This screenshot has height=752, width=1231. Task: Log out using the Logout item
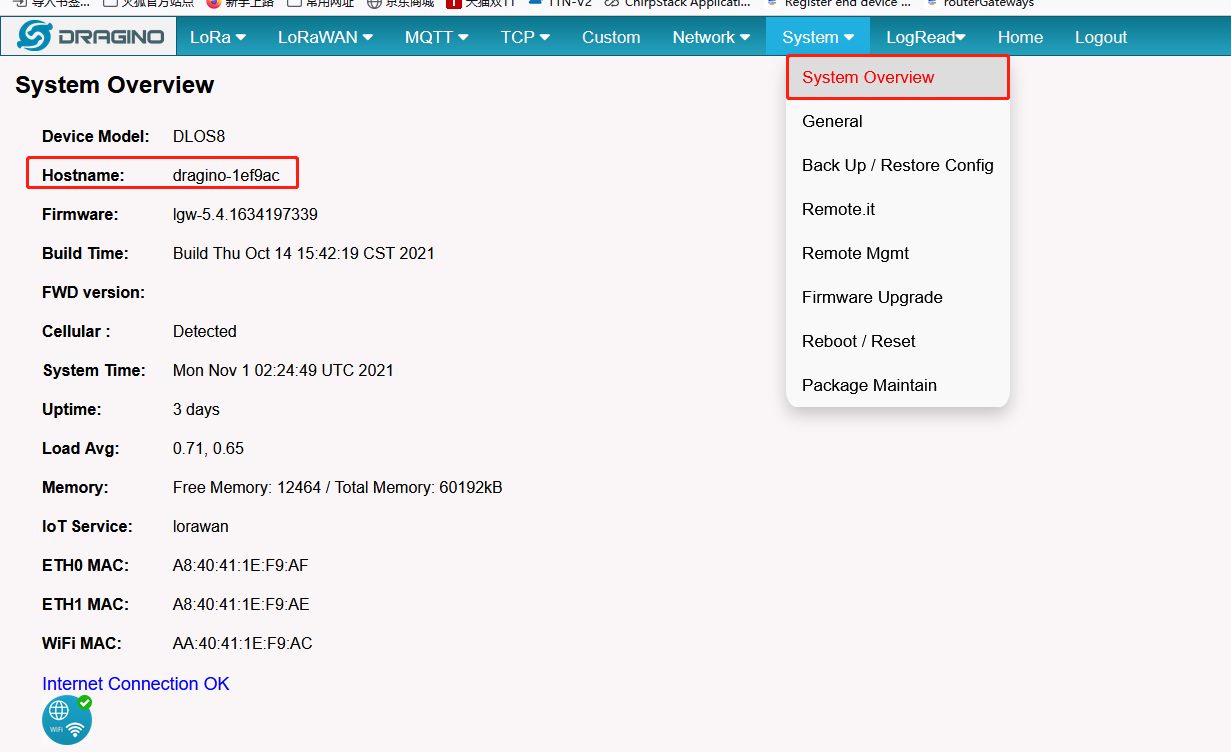(x=1101, y=37)
